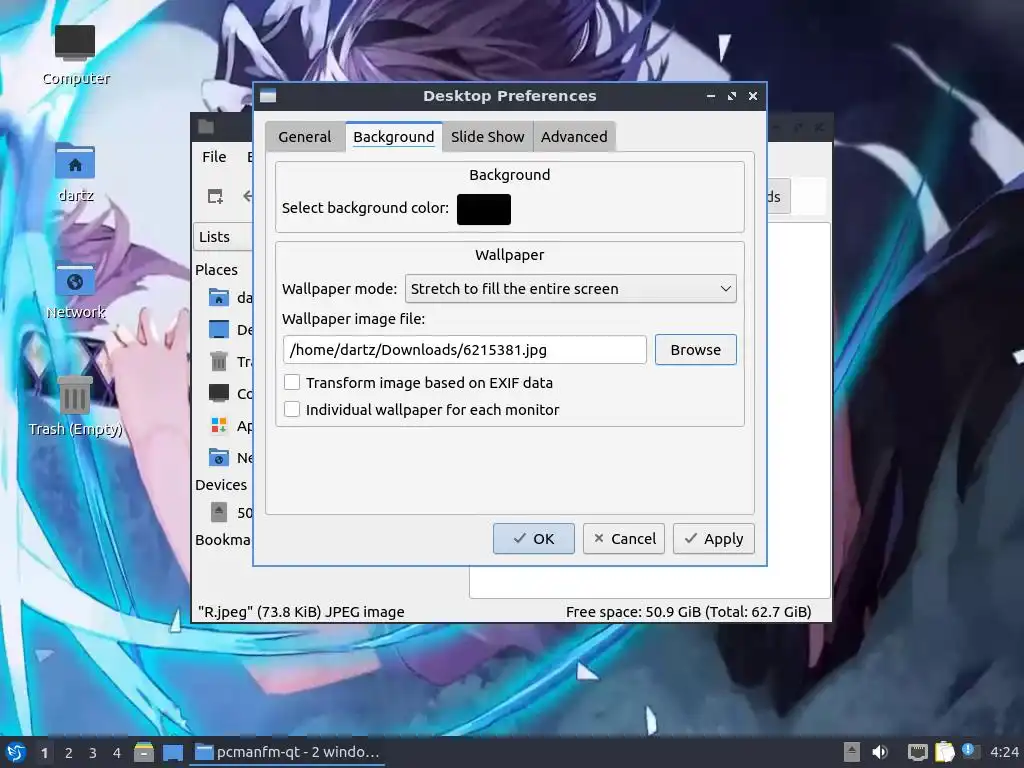
Task: Select the home folder icon in Places
Action: click(219, 298)
